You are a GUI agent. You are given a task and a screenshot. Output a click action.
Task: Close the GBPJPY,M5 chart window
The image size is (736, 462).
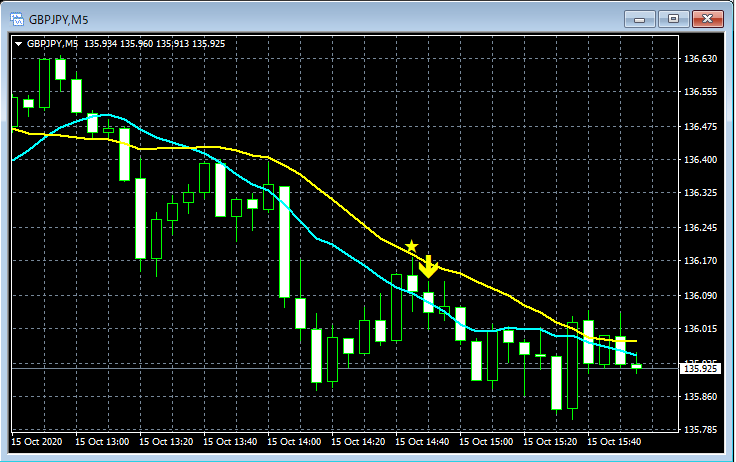[x=708, y=19]
